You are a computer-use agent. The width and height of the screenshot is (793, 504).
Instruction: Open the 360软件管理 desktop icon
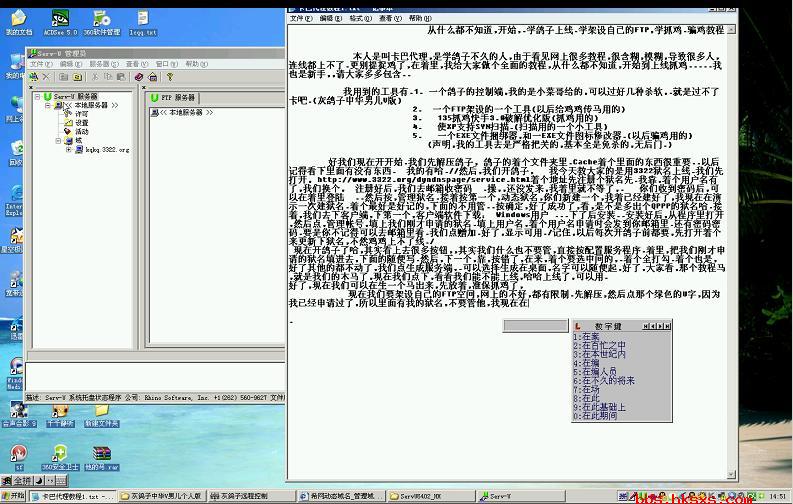tap(102, 20)
